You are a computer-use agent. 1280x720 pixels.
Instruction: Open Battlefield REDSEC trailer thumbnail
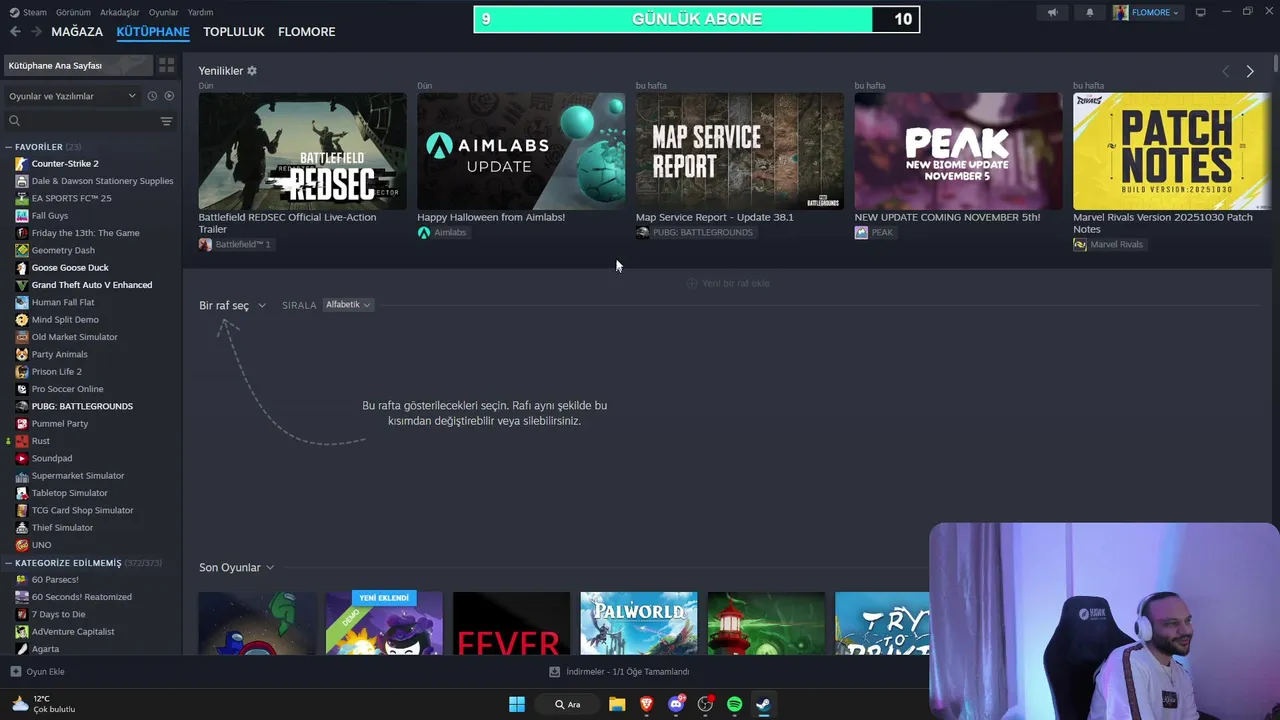tap(302, 151)
